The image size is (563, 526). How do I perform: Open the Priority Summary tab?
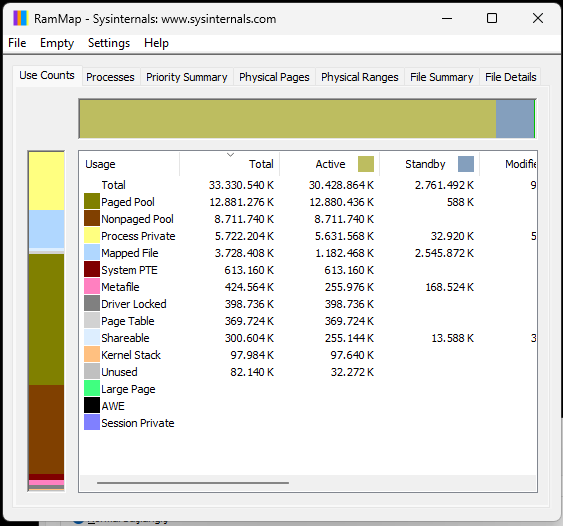tap(187, 77)
